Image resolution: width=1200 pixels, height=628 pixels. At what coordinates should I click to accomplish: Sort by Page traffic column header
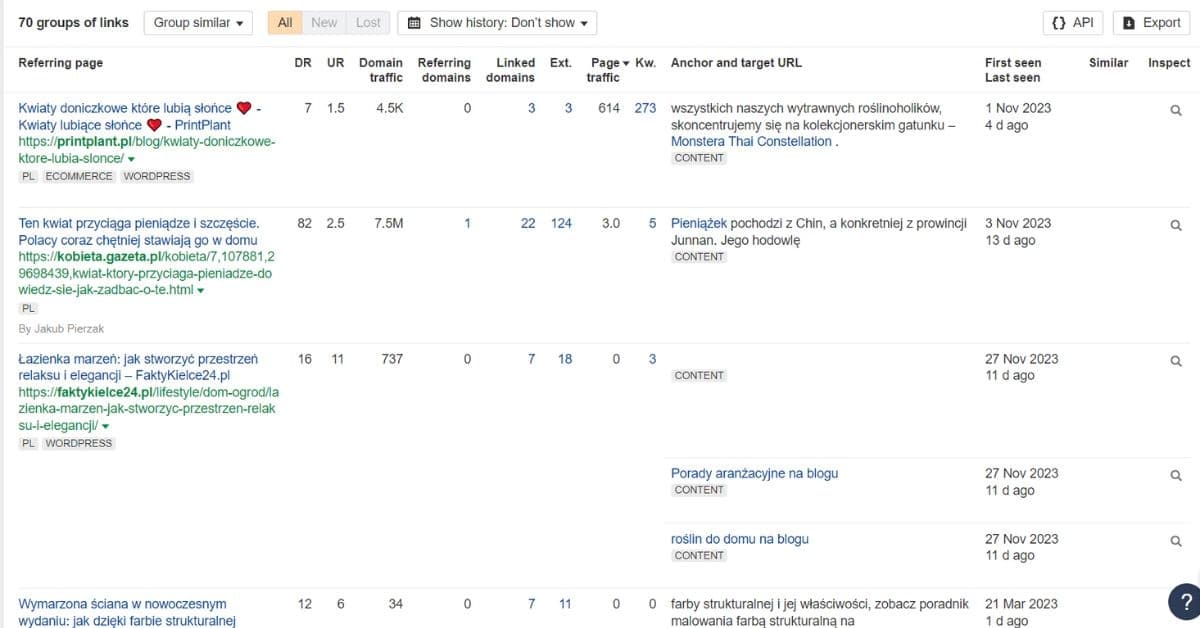point(607,70)
